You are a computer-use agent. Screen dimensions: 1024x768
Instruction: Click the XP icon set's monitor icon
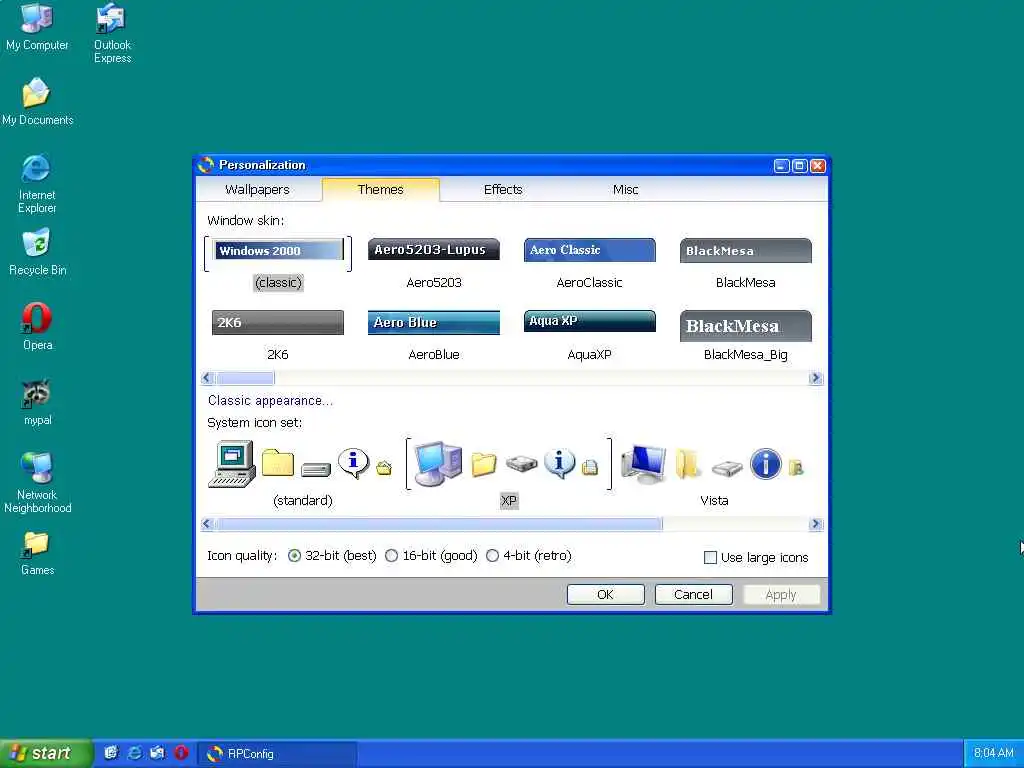click(438, 464)
